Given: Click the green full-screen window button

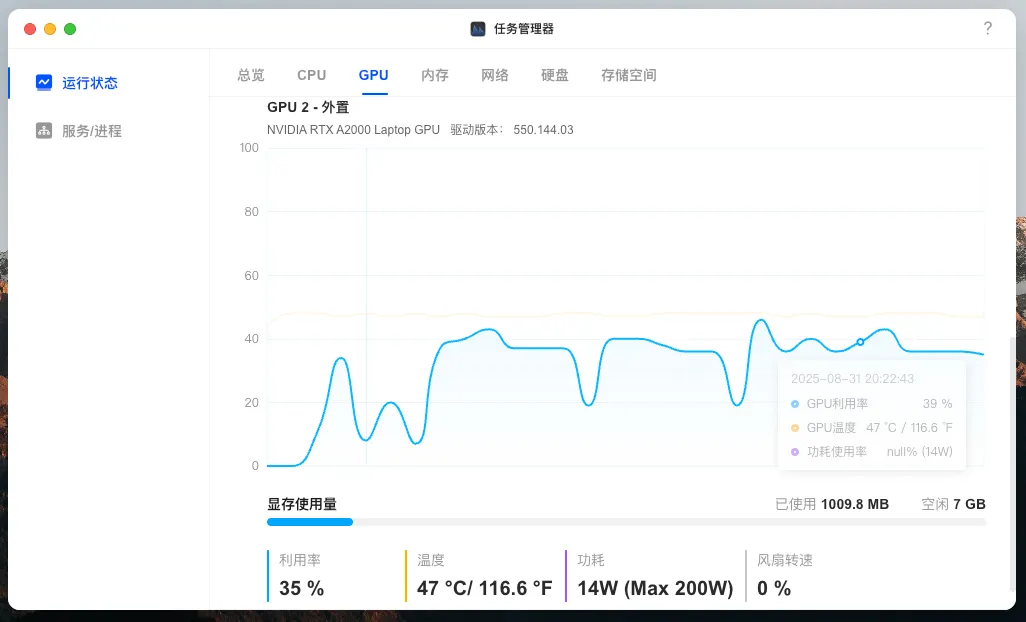Looking at the screenshot, I should [x=69, y=29].
